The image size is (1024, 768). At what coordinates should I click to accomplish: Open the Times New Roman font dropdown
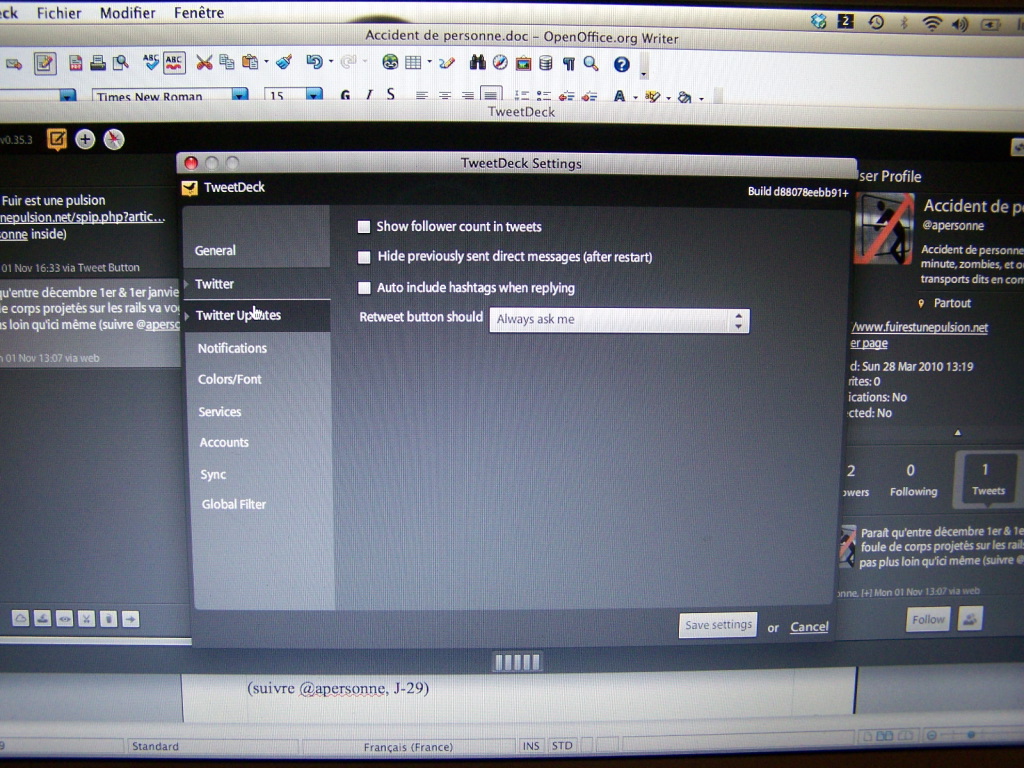pos(240,95)
